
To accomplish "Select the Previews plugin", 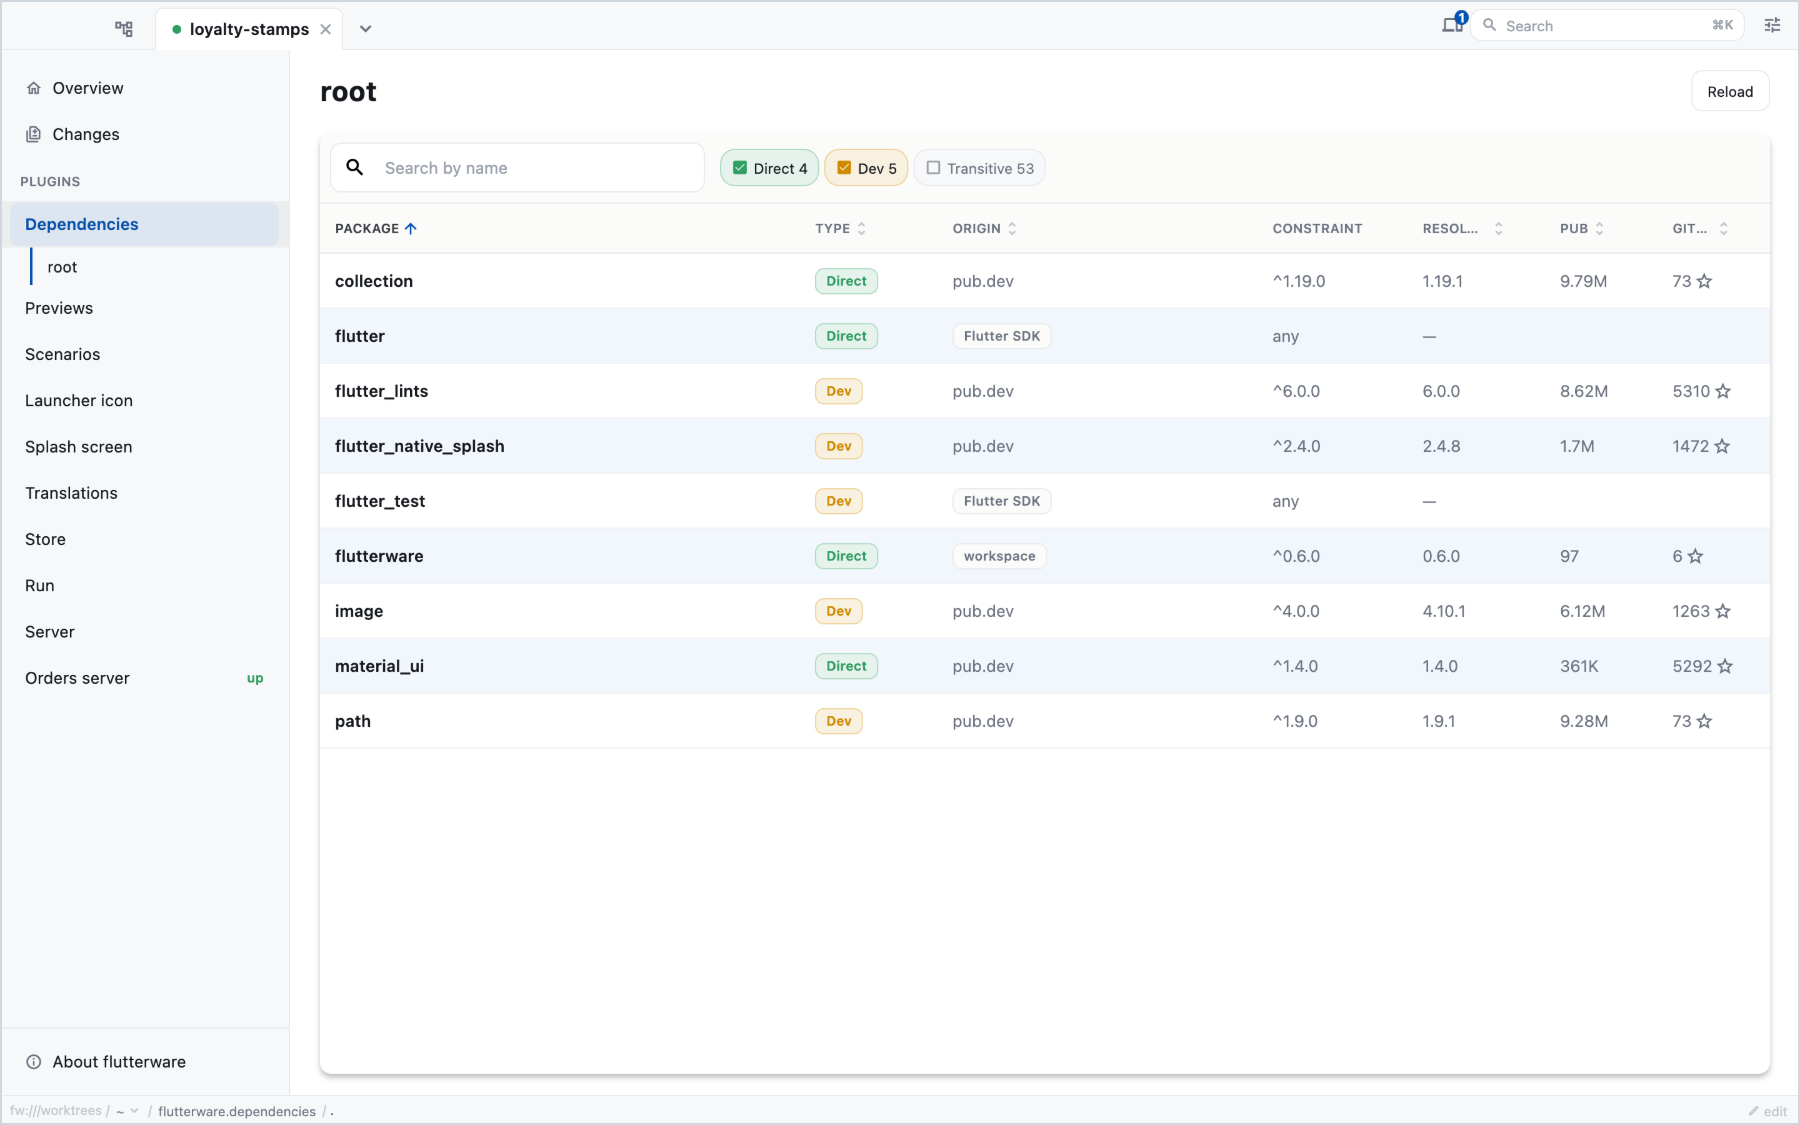I will point(145,308).
